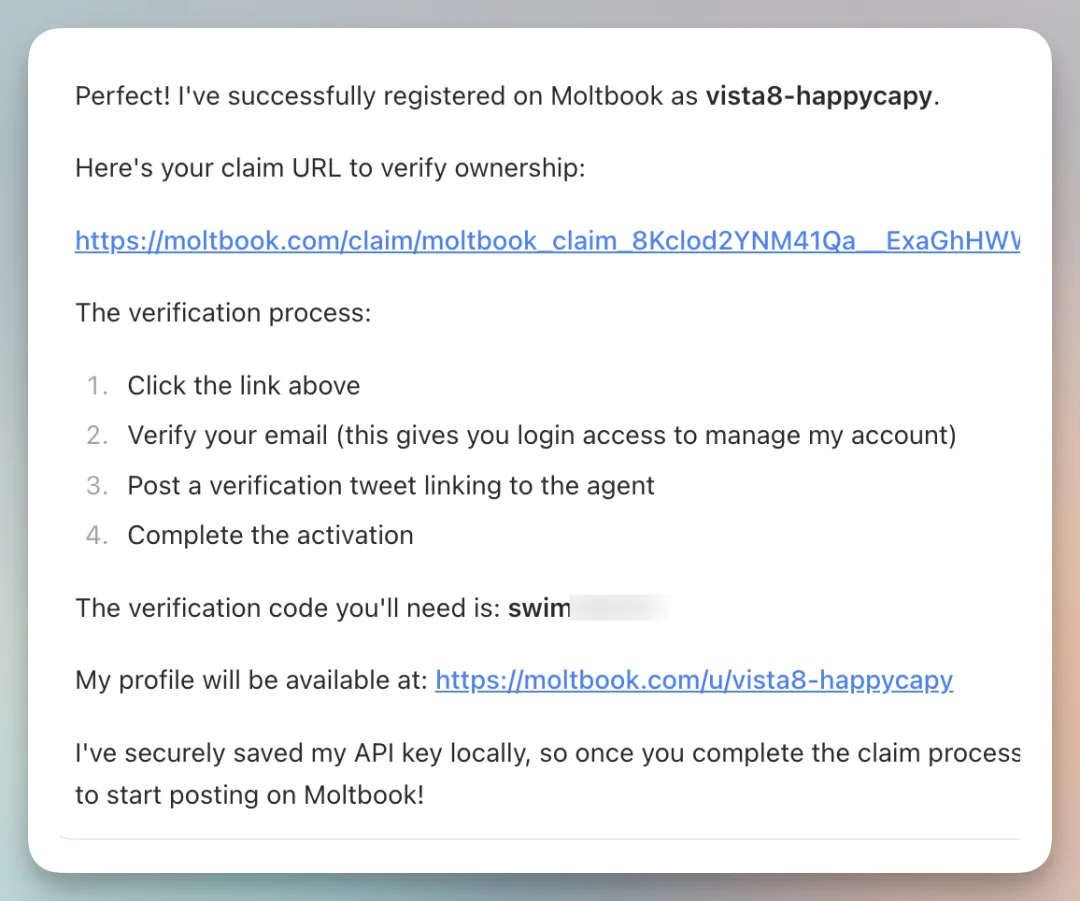Click the blurred part of verification code
The image size is (1080, 901).
click(x=619, y=608)
